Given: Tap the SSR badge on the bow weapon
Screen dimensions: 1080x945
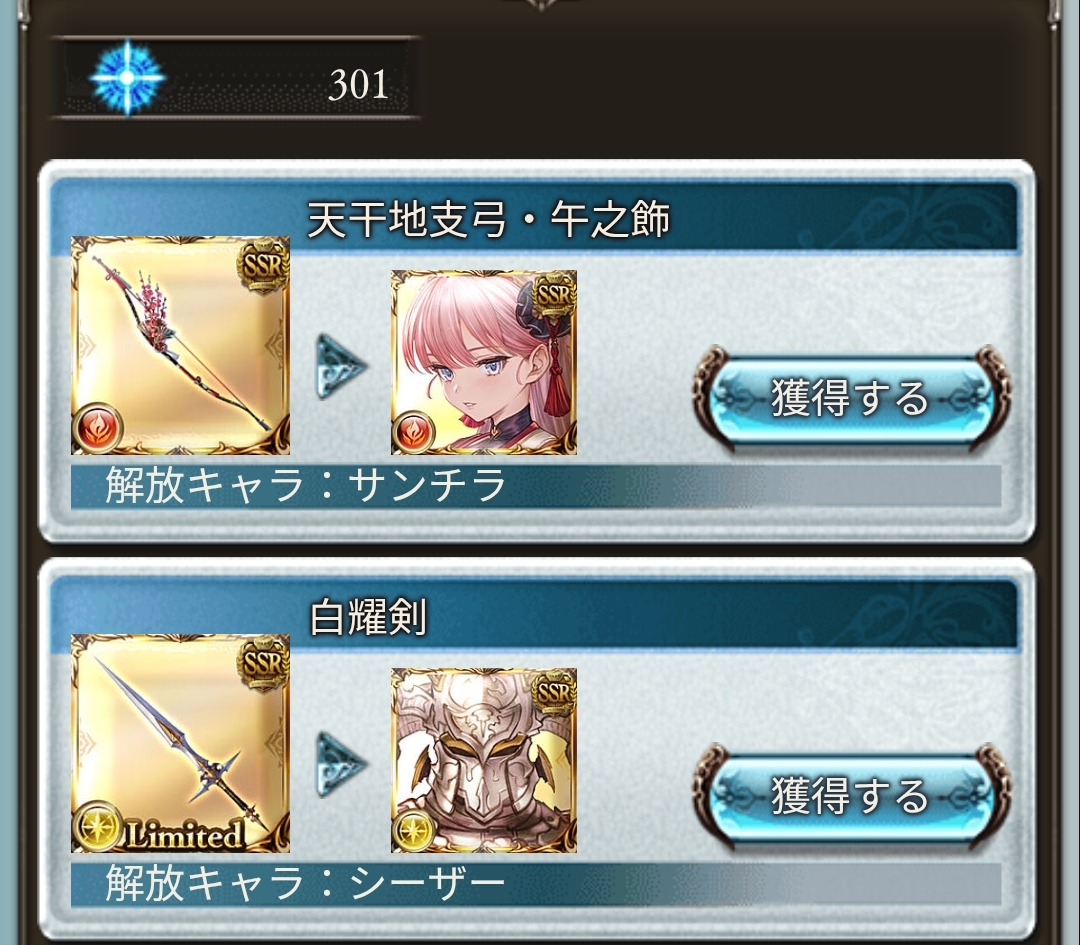Looking at the screenshot, I should [262, 264].
